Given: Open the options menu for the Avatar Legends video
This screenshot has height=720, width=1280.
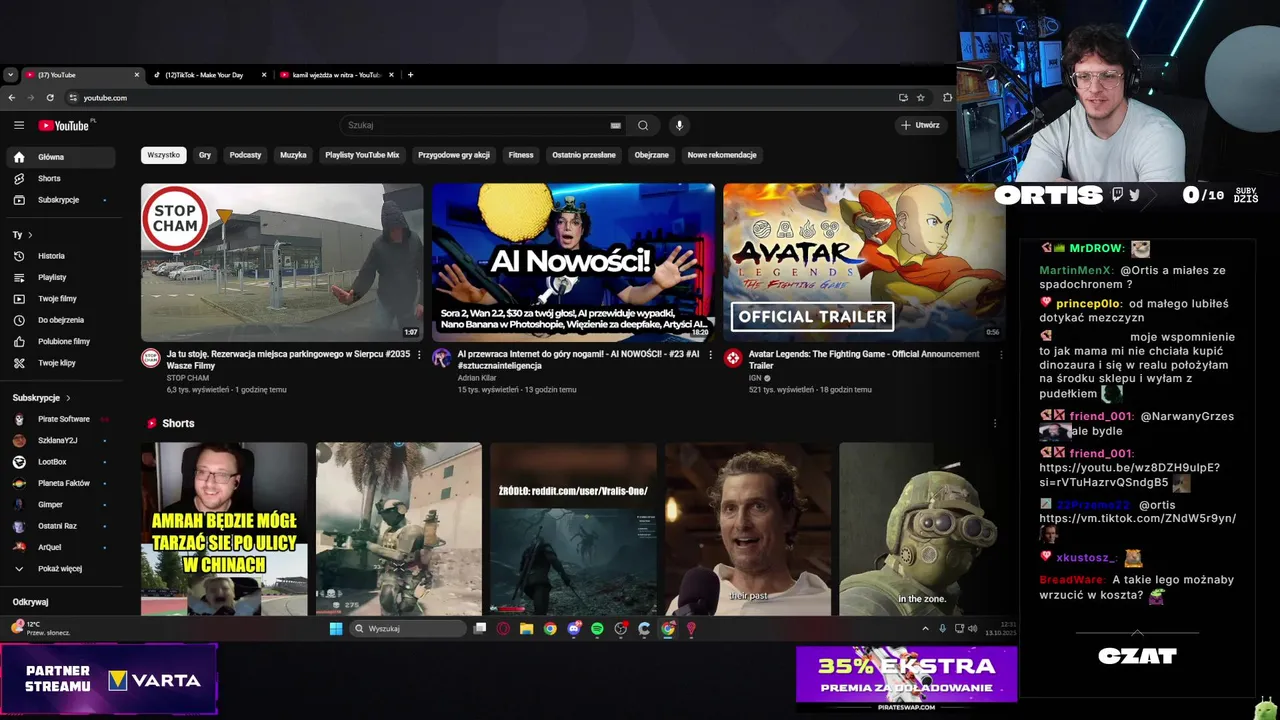Looking at the screenshot, I should (1002, 355).
